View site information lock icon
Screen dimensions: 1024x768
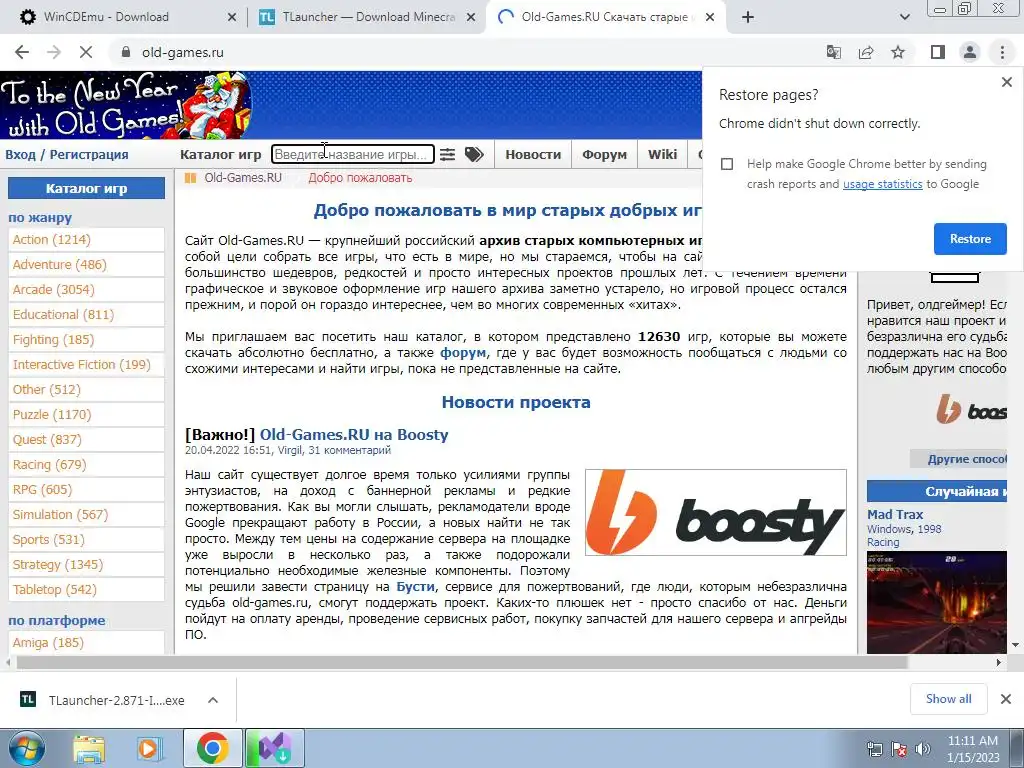click(x=126, y=52)
